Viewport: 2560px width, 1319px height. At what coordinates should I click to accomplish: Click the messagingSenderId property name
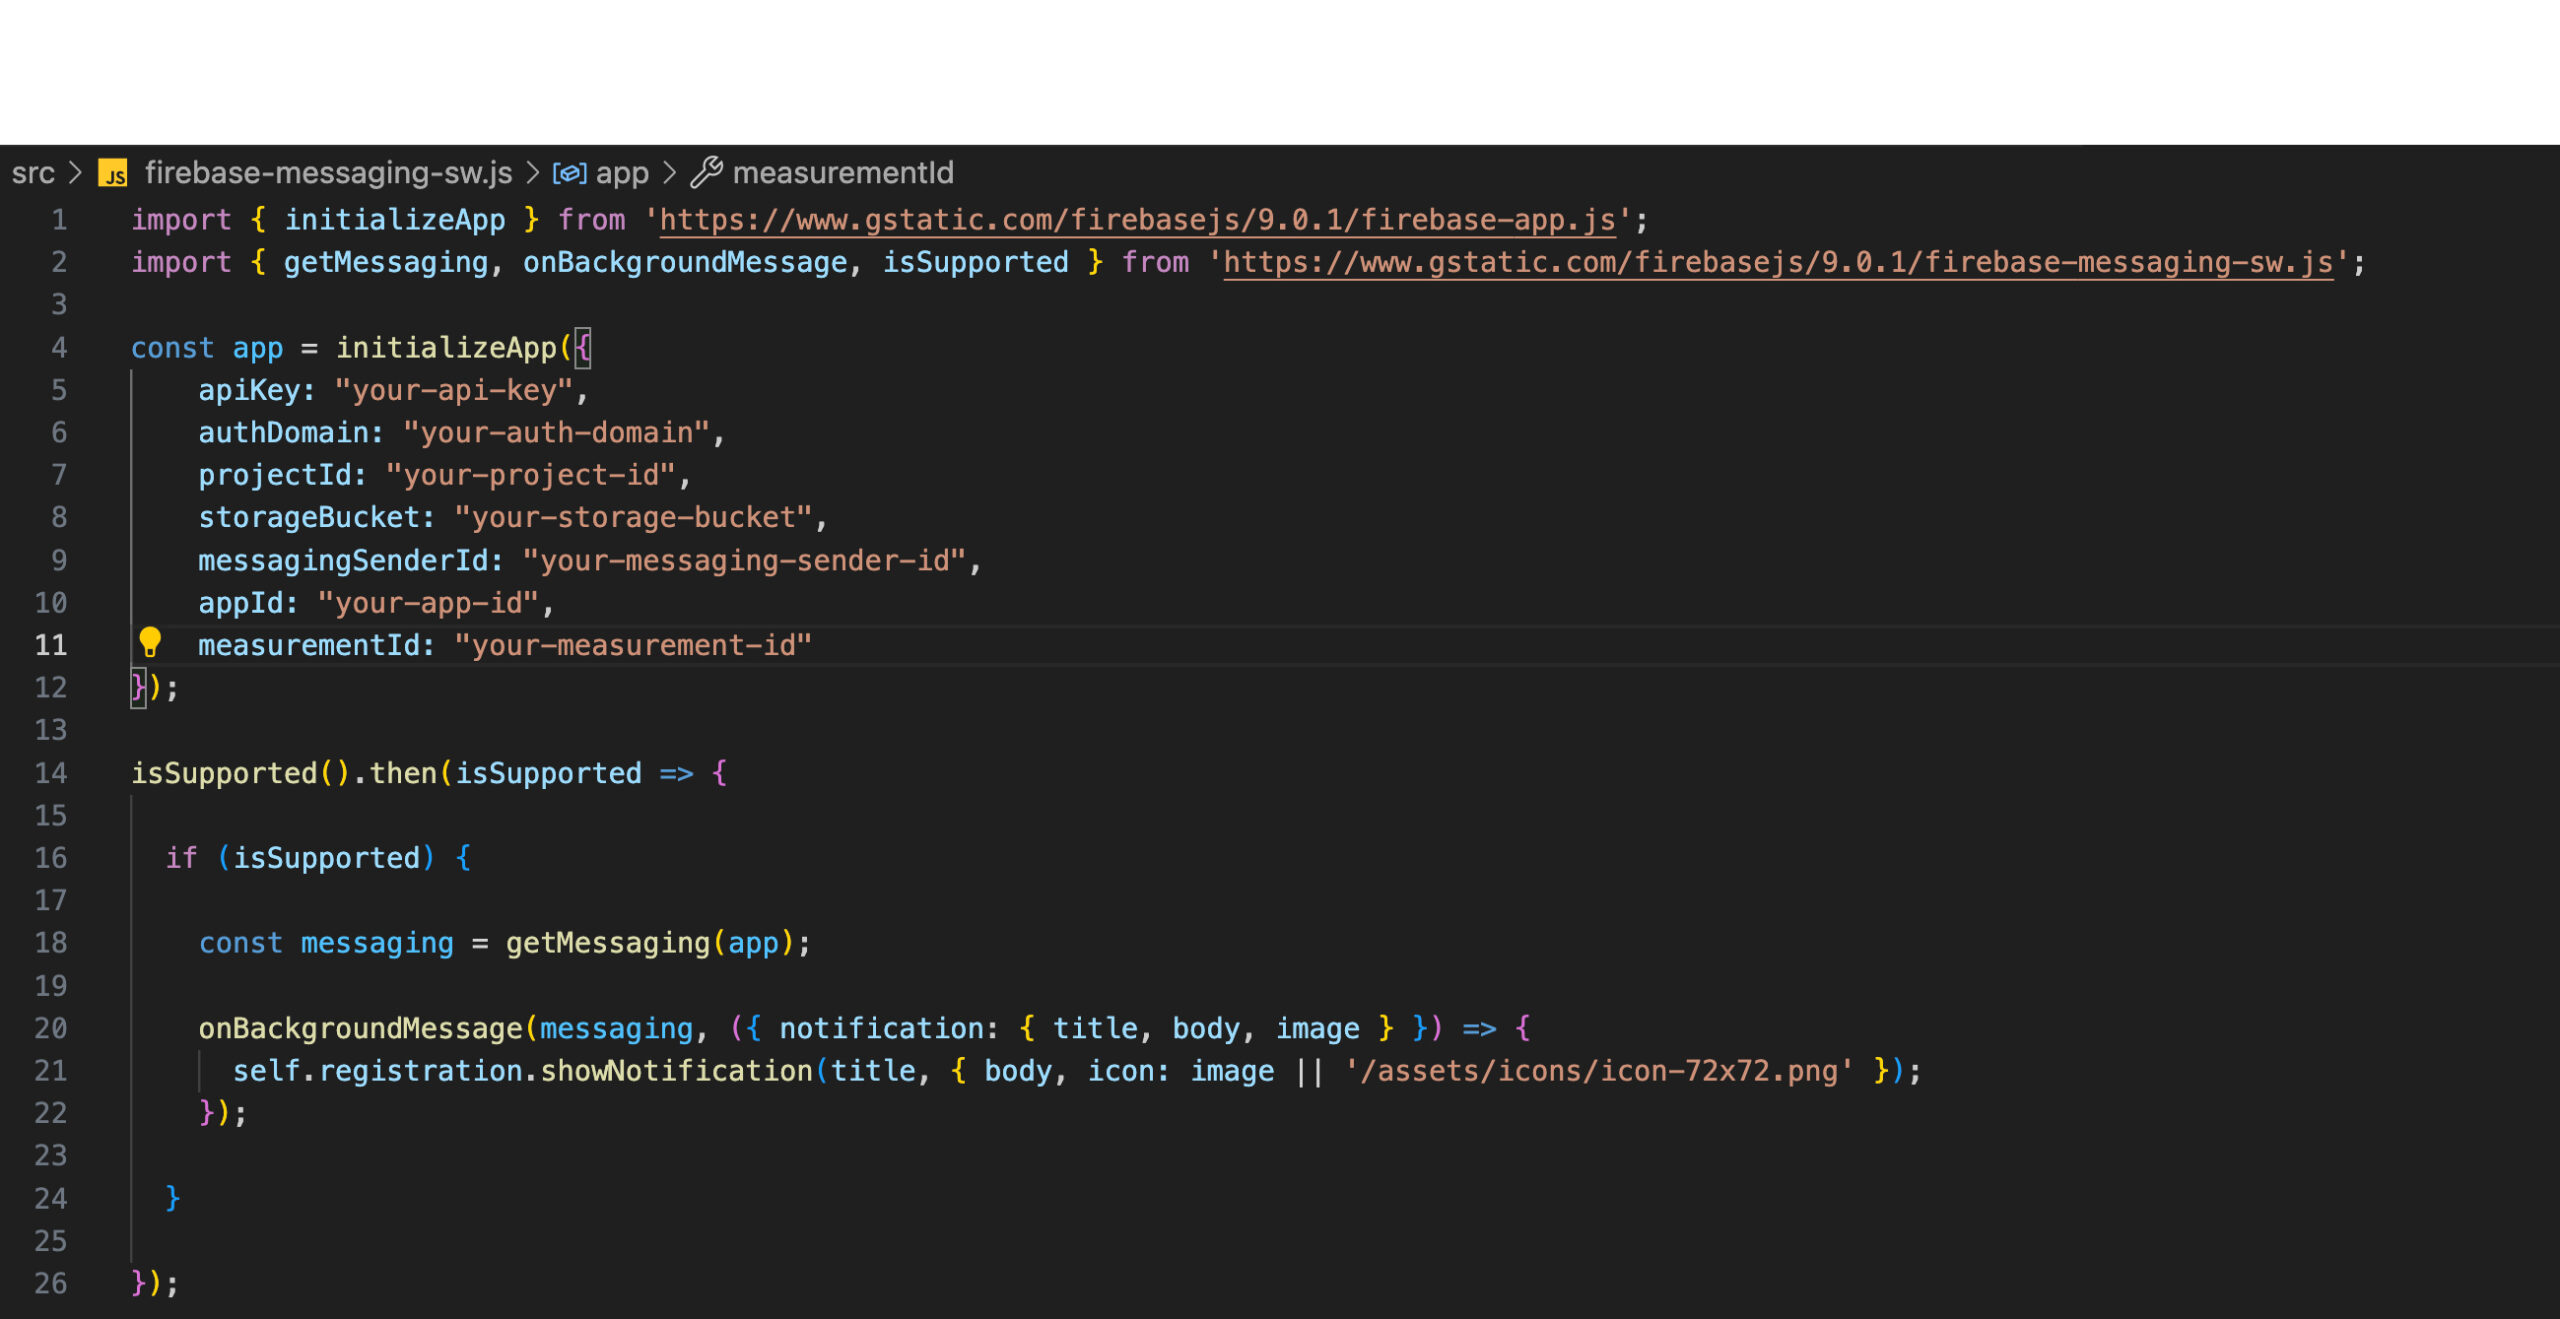point(343,561)
